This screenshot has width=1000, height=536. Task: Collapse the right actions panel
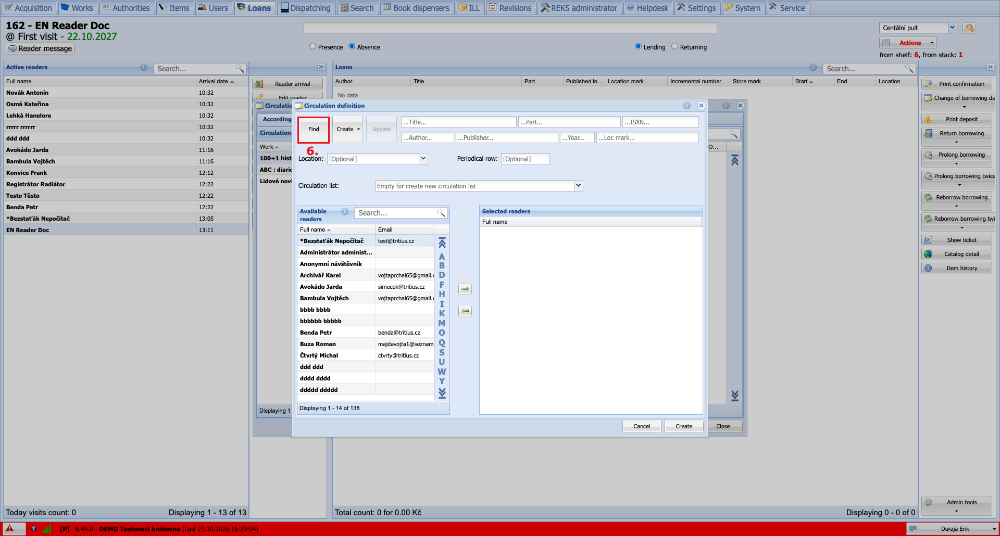(x=990, y=67)
